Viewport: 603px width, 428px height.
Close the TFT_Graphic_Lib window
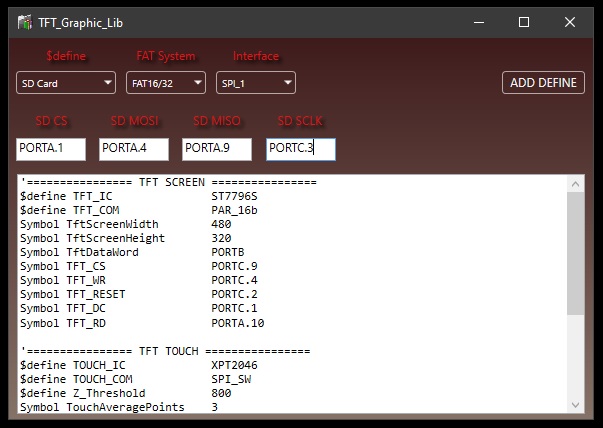pyautogui.click(x=570, y=21)
